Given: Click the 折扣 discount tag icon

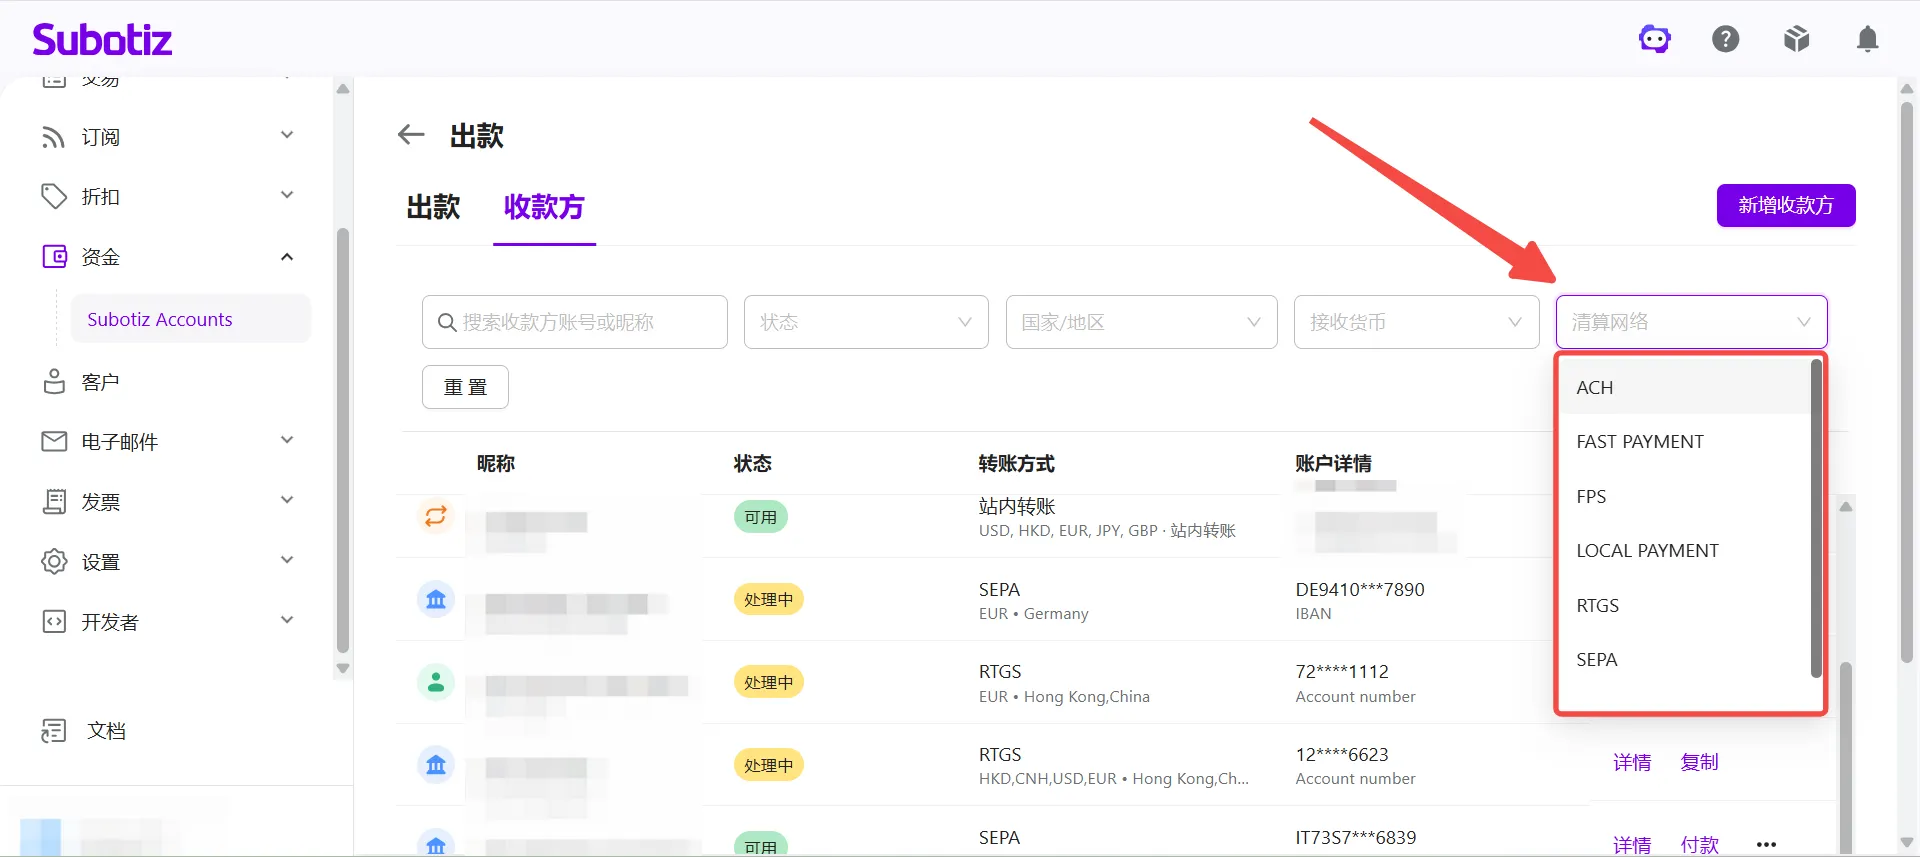Looking at the screenshot, I should pyautogui.click(x=53, y=197).
